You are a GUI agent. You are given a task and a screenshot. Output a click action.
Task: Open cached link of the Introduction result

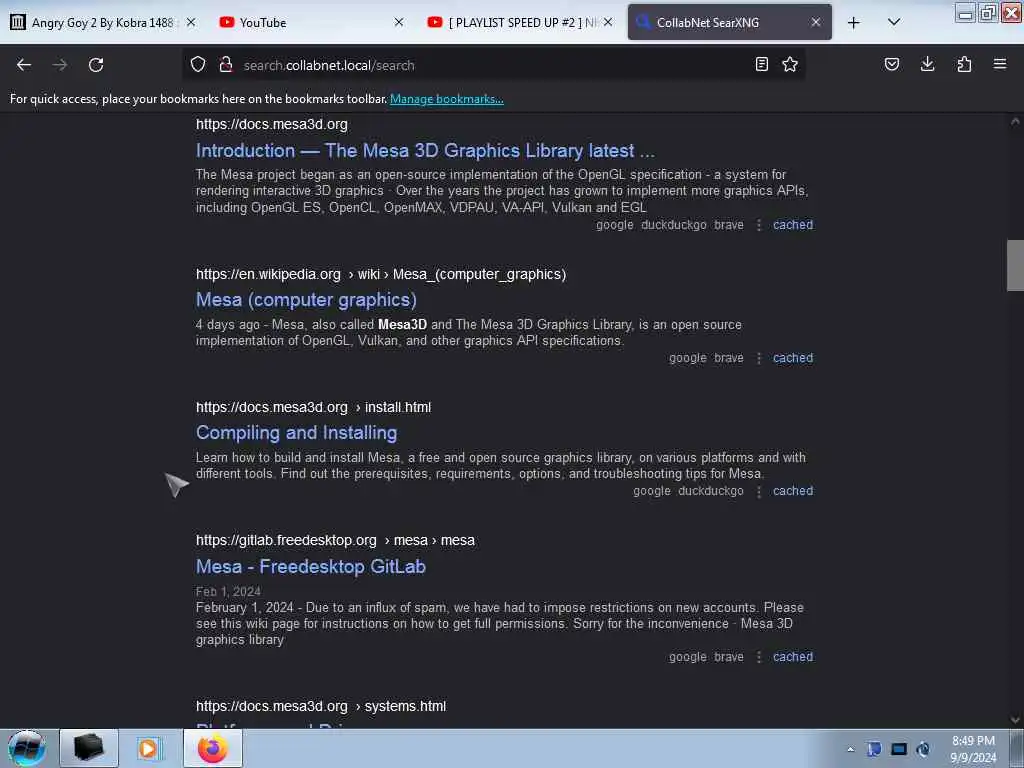793,225
